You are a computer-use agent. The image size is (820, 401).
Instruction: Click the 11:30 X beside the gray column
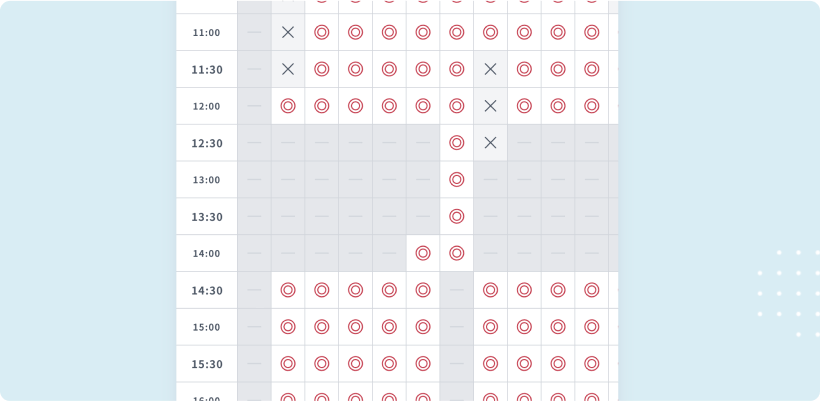click(x=288, y=69)
